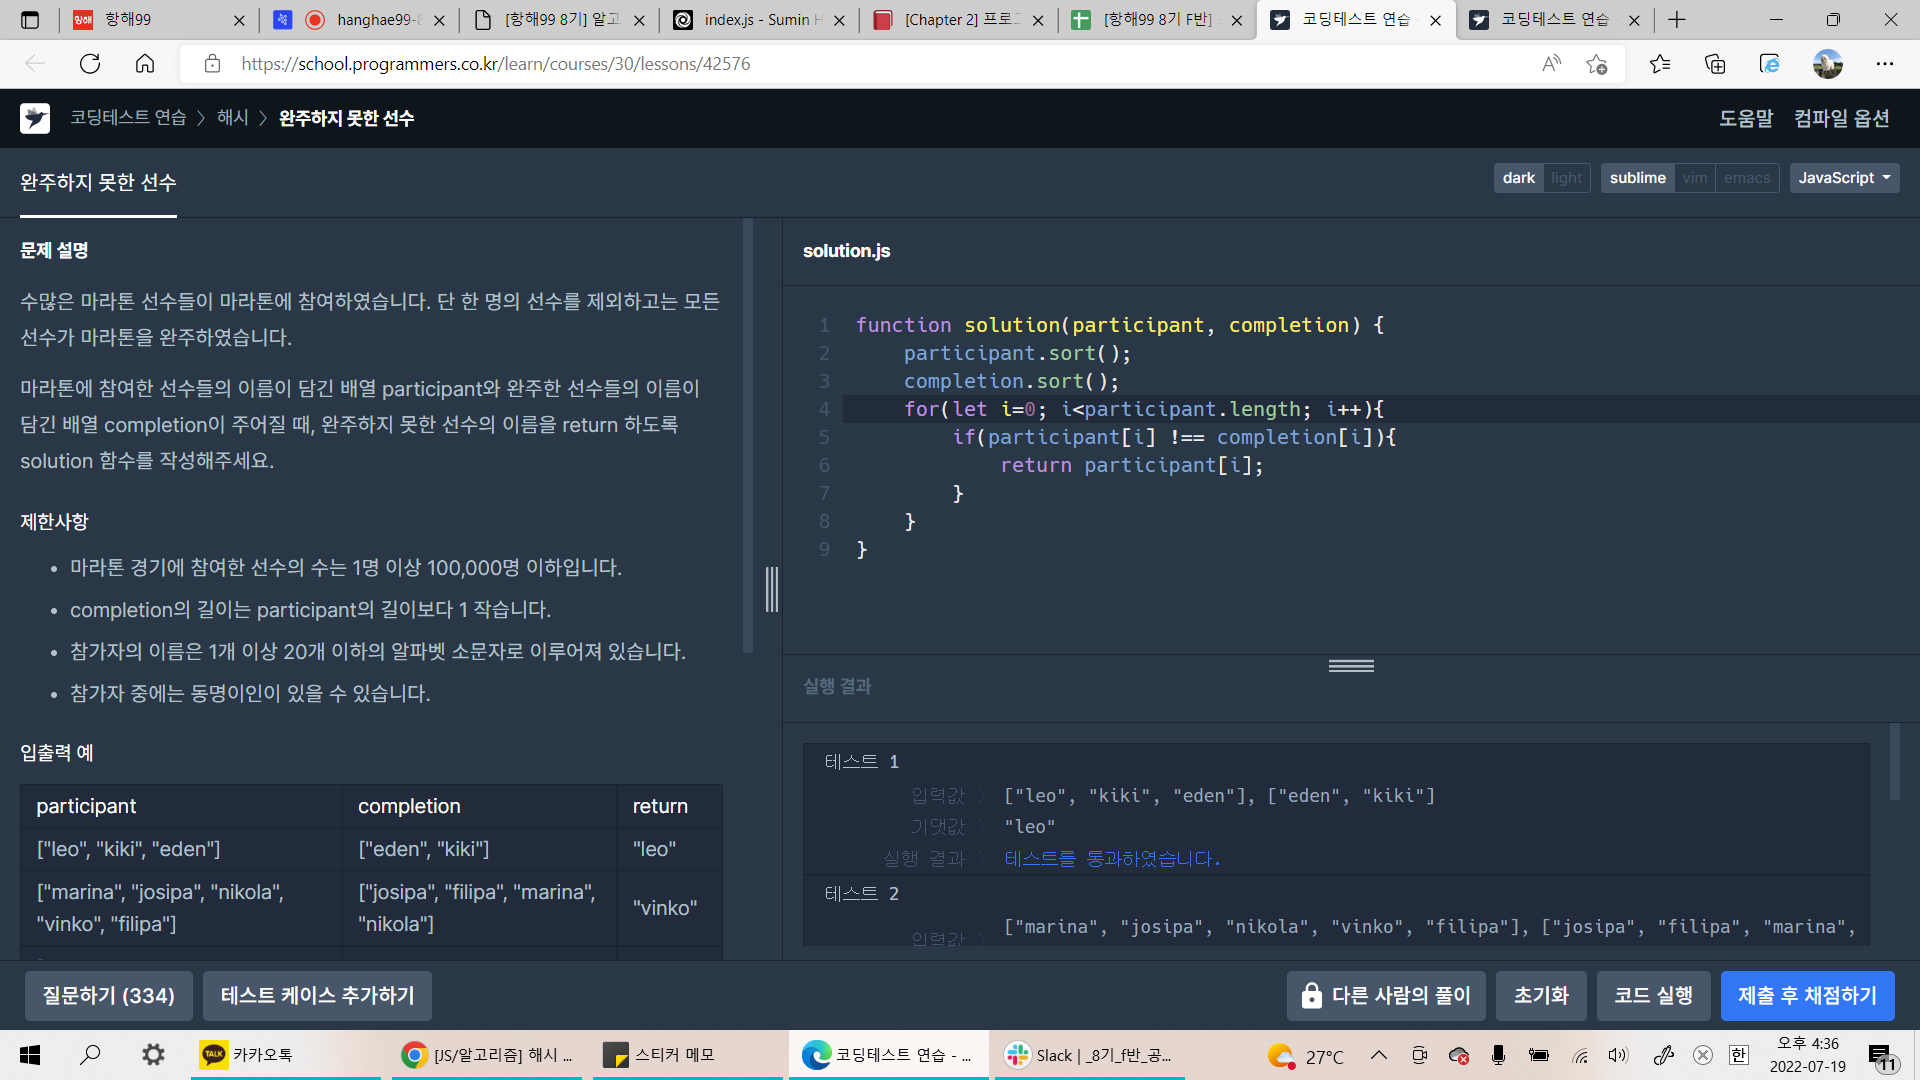Click the Programmers logo icon

point(35,118)
